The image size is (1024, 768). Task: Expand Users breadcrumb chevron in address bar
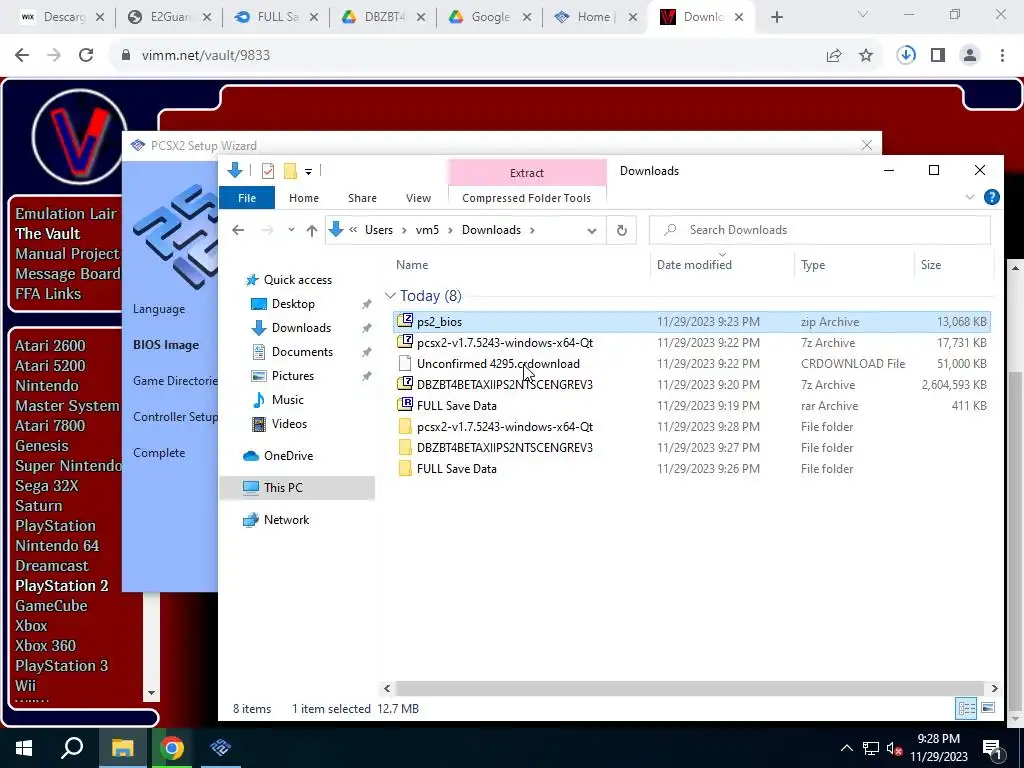click(x=404, y=230)
